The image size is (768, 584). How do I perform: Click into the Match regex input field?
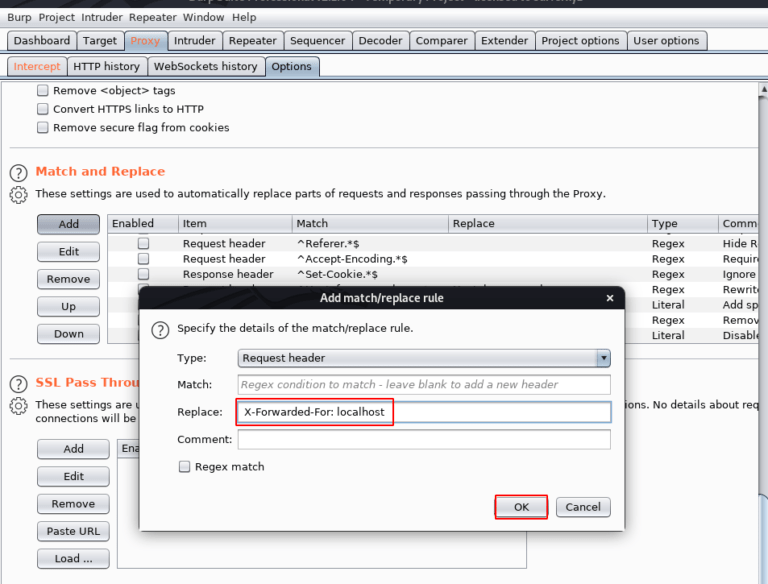pos(424,385)
